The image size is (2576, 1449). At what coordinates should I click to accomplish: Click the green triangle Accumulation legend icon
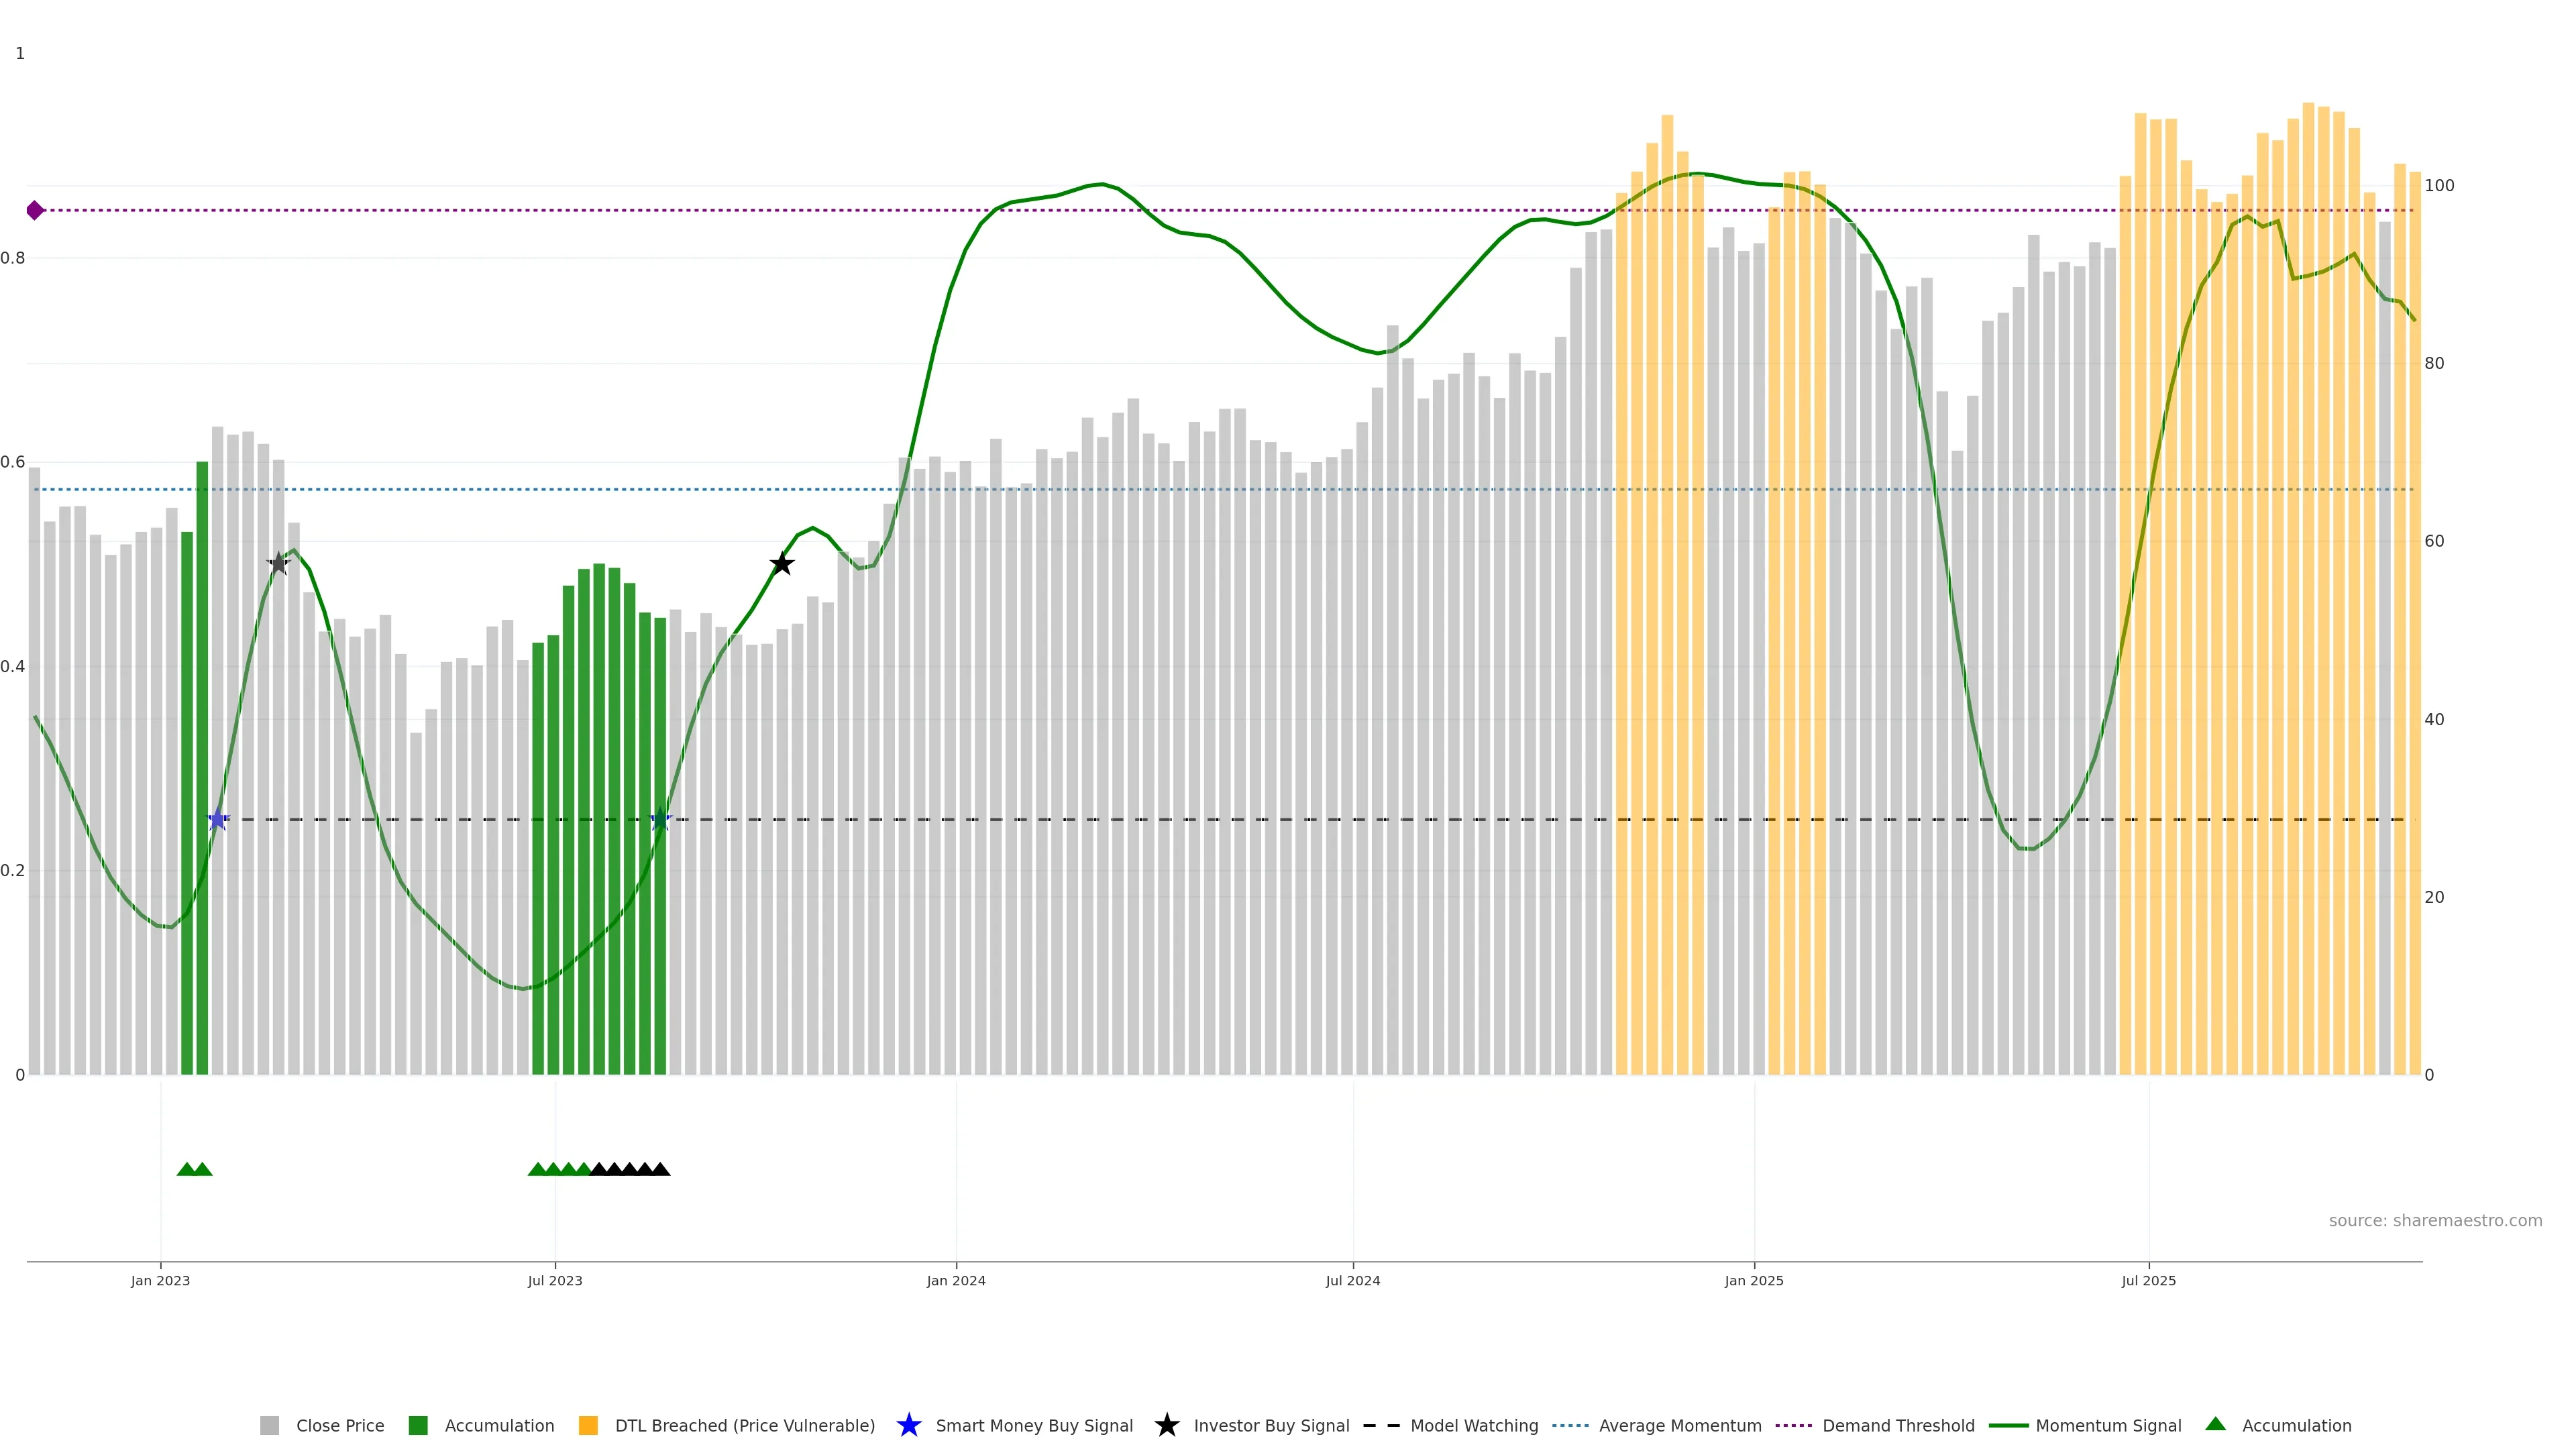[x=2215, y=1424]
